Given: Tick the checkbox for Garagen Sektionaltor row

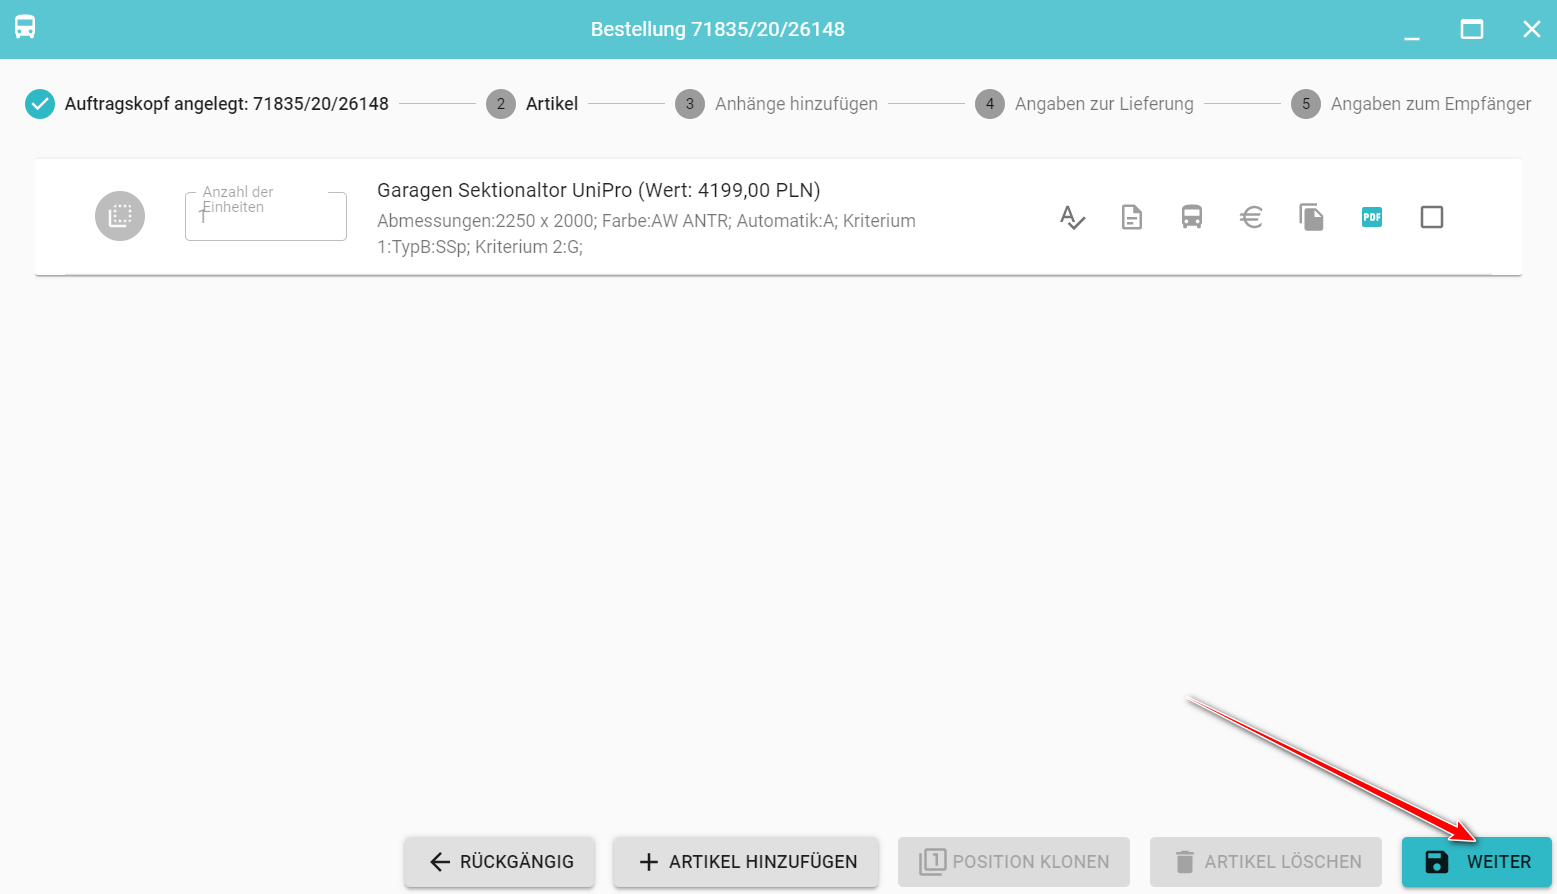Looking at the screenshot, I should [x=1432, y=217].
